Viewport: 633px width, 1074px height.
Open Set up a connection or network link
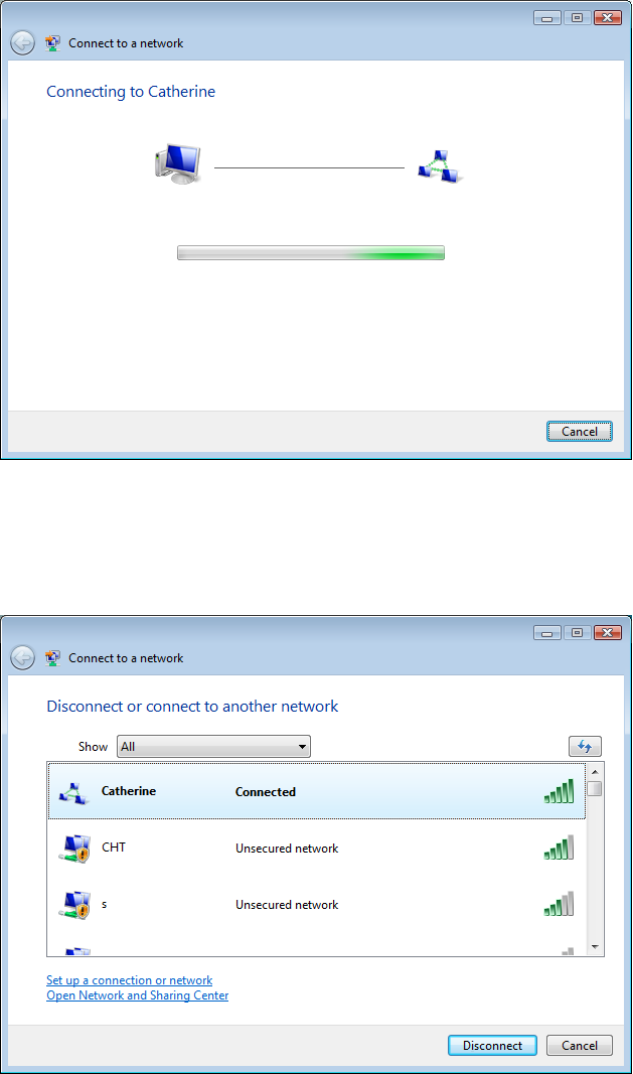[x=129, y=980]
